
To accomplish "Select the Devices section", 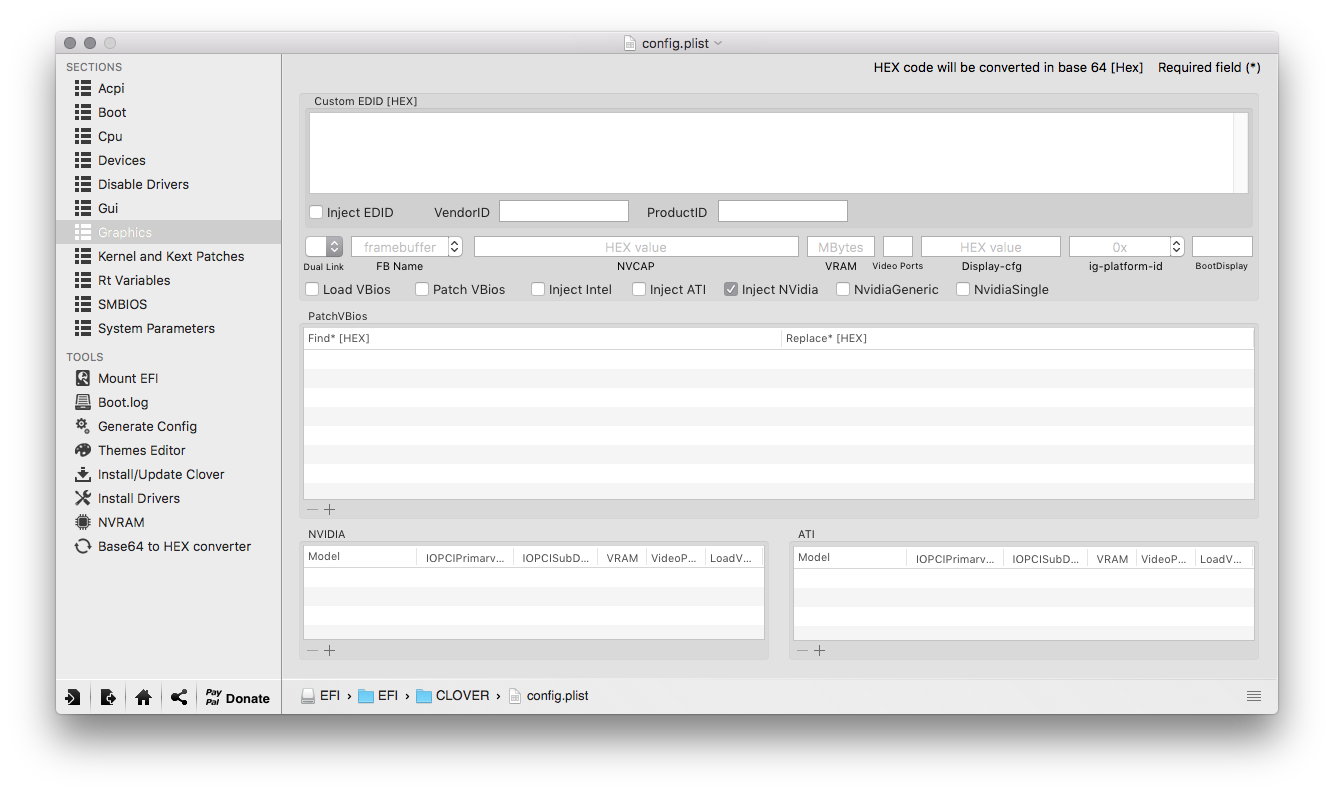I will pos(168,160).
